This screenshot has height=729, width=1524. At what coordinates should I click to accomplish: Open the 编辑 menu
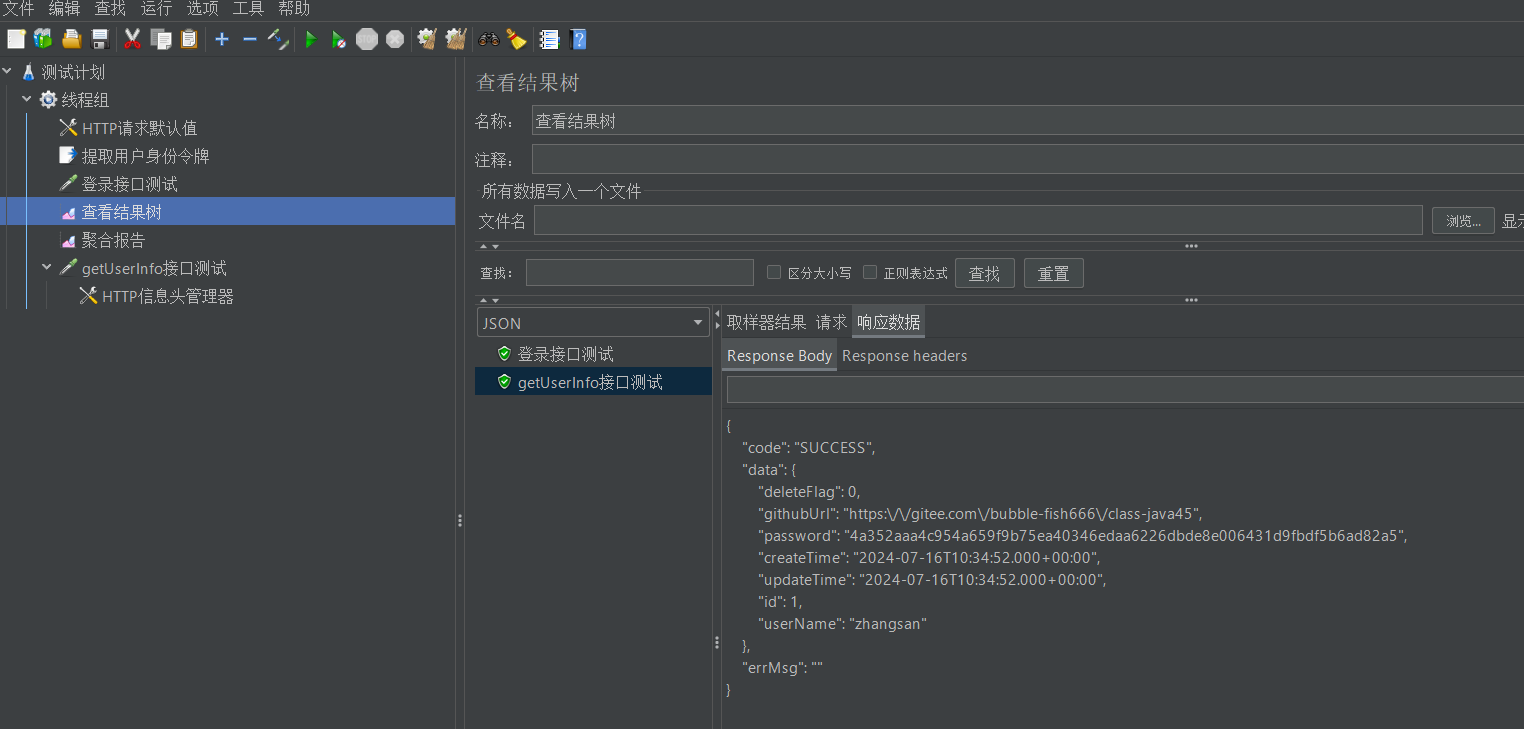point(64,9)
